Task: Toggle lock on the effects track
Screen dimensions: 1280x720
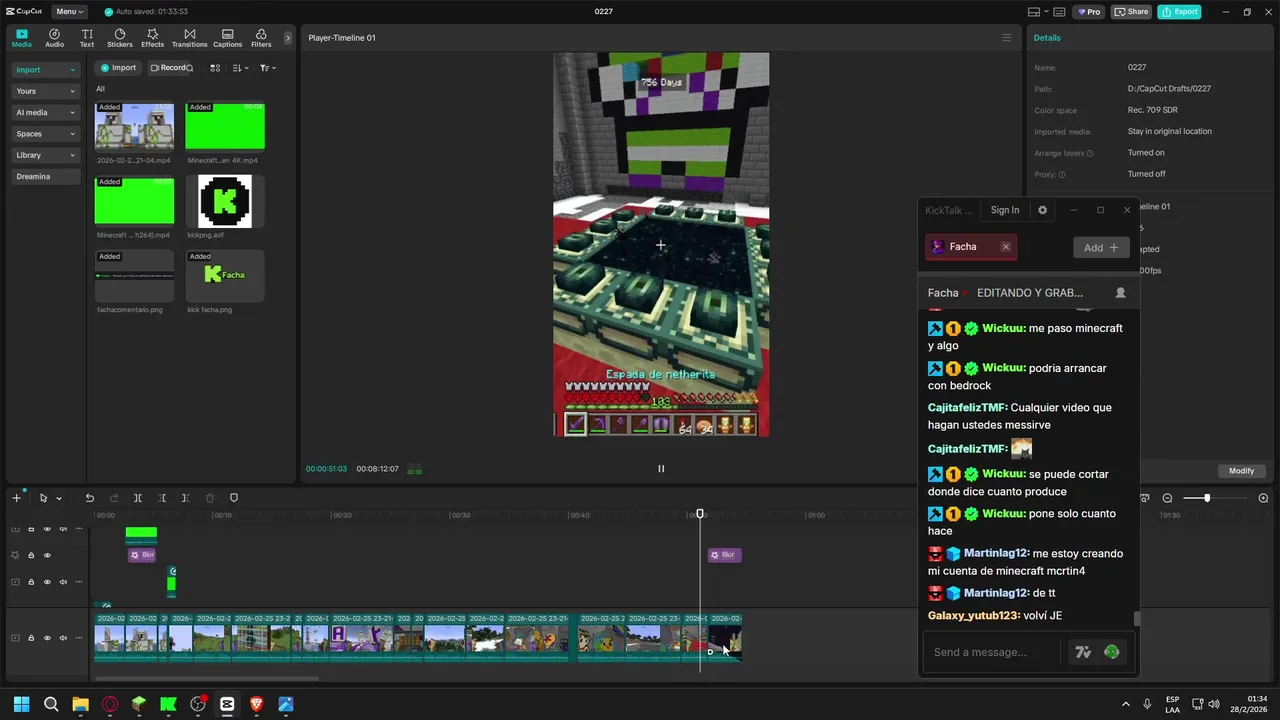Action: (x=31, y=555)
